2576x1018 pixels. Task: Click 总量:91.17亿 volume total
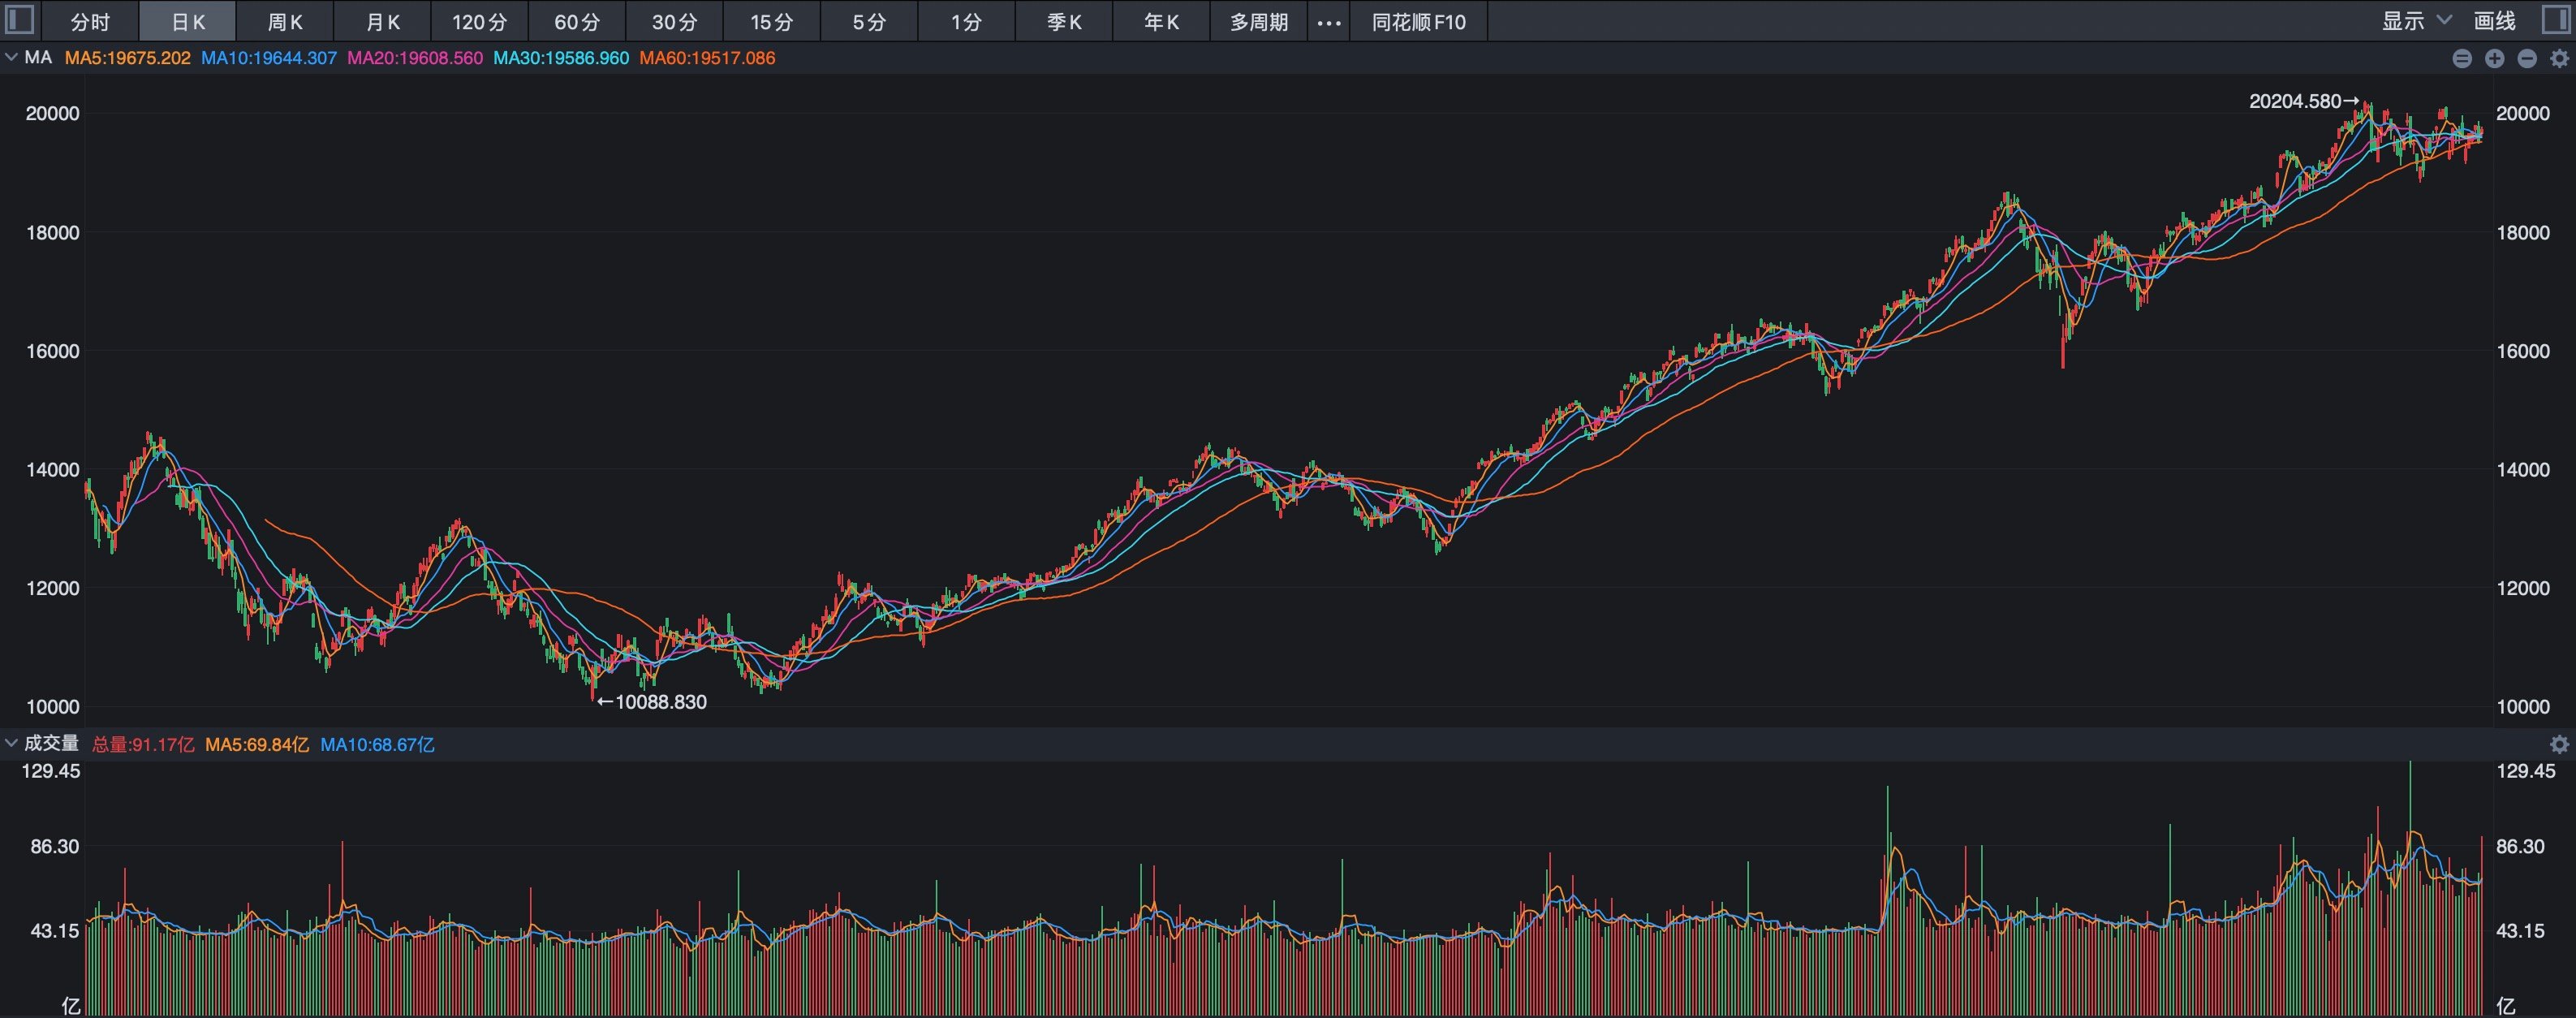pos(143,744)
